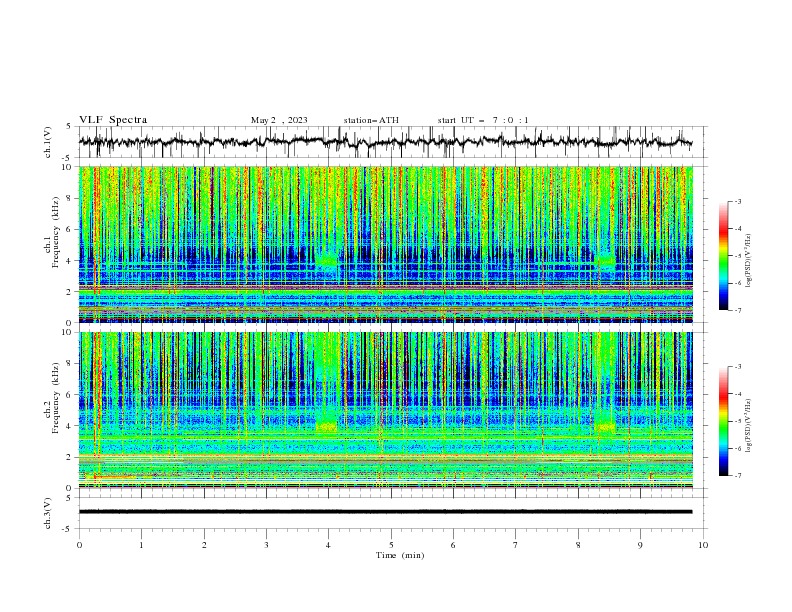Click the ch.1 spectrogram colorbar
The width and height of the screenshot is (792, 612).
click(x=724, y=256)
